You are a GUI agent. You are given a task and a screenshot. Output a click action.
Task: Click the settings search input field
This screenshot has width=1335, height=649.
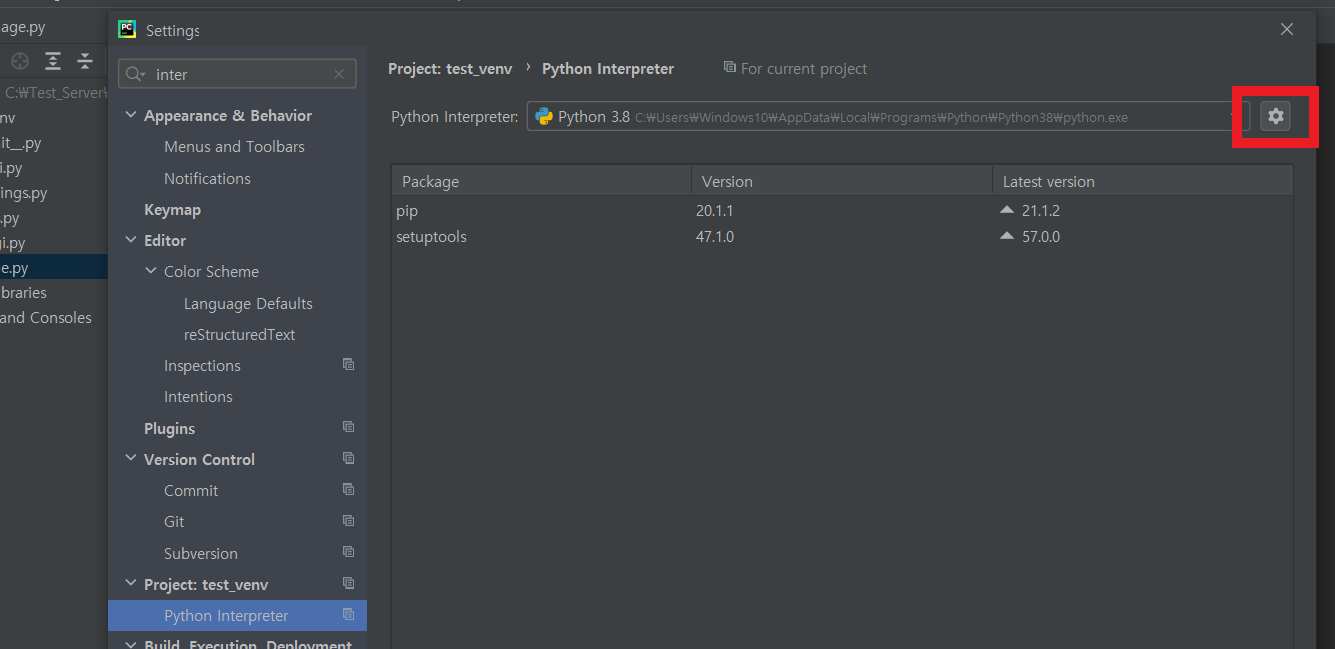point(238,74)
